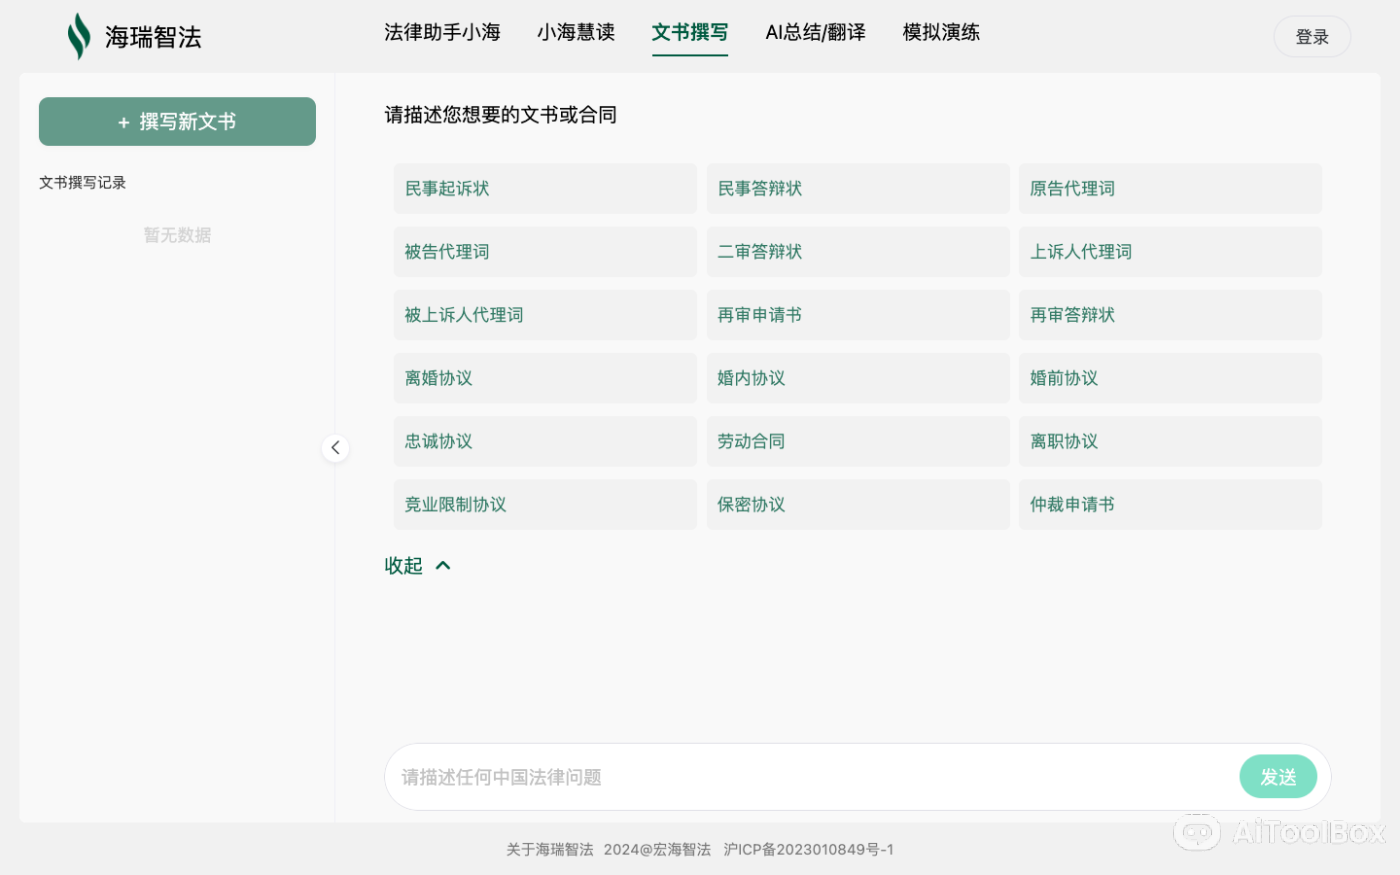Click the AiToolBox watermark icon

pyautogui.click(x=1196, y=832)
